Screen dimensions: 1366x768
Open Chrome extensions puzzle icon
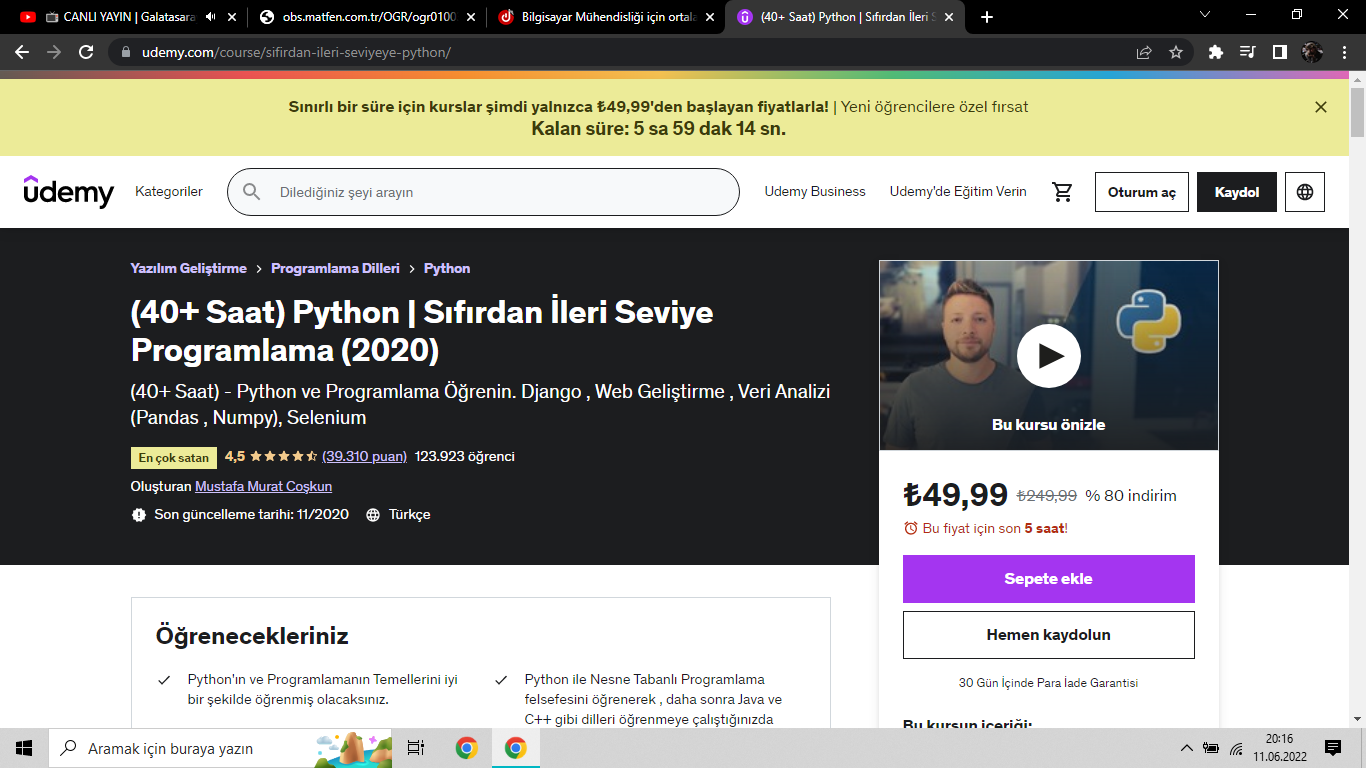point(1216,52)
